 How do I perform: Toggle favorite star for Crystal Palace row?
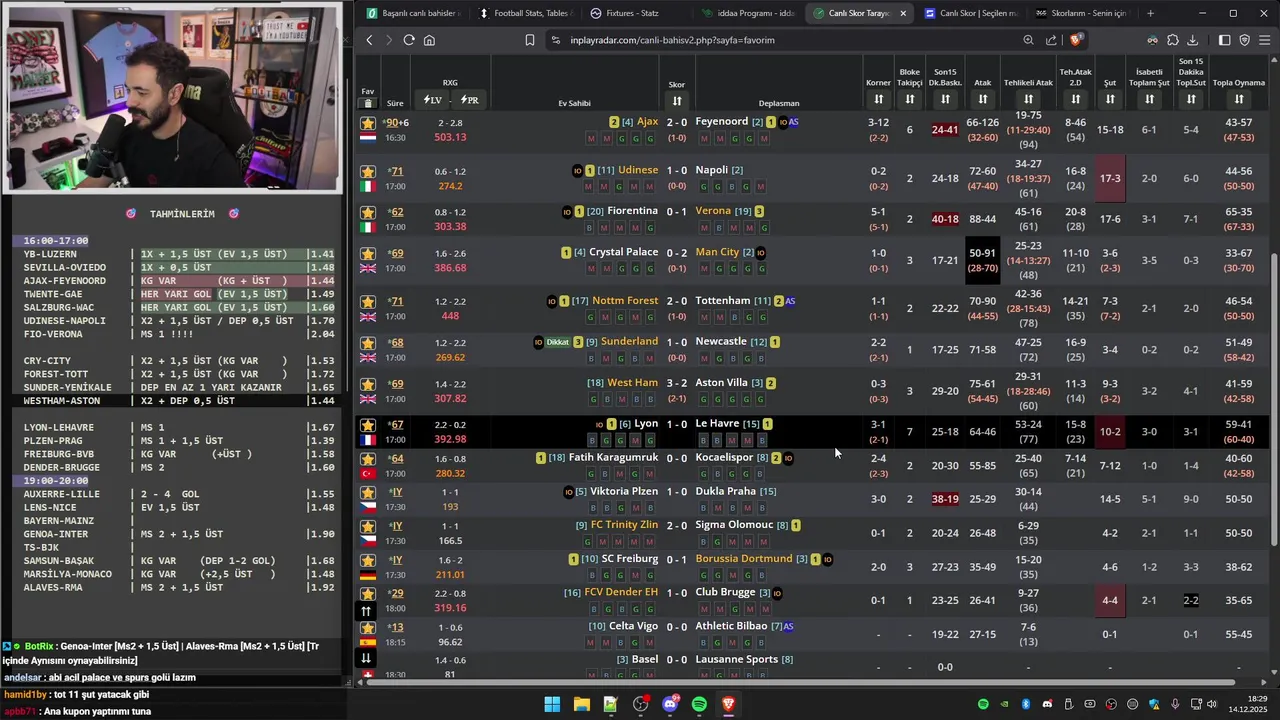click(x=368, y=253)
